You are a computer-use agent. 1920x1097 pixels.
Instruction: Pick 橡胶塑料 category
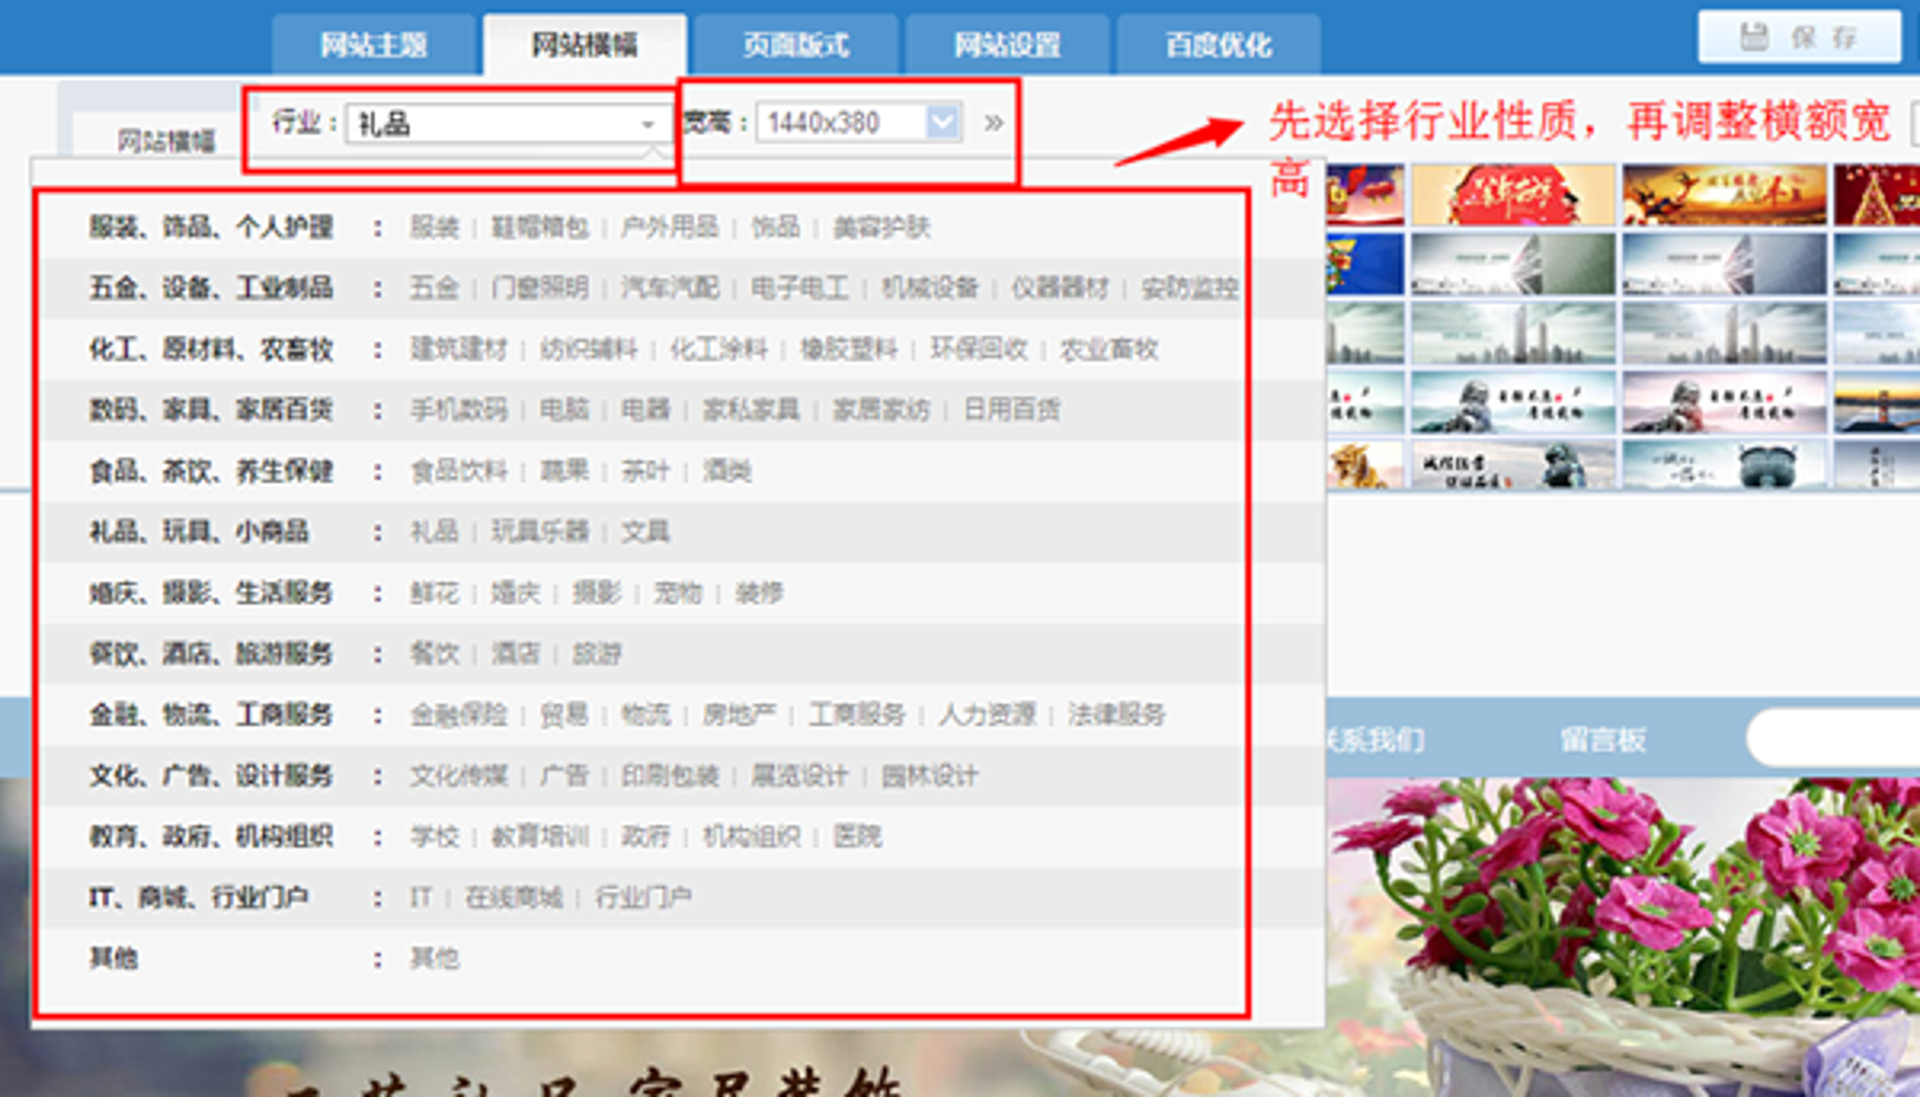[849, 349]
